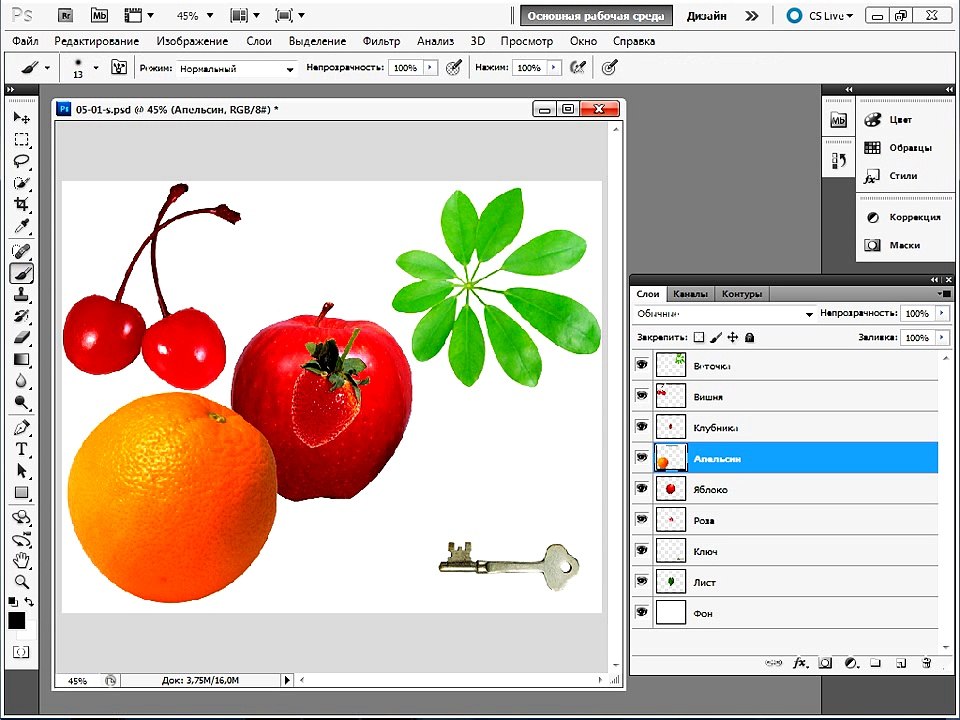Select the Path Selection tool
Screen dimensions: 960x720
(x=21, y=470)
